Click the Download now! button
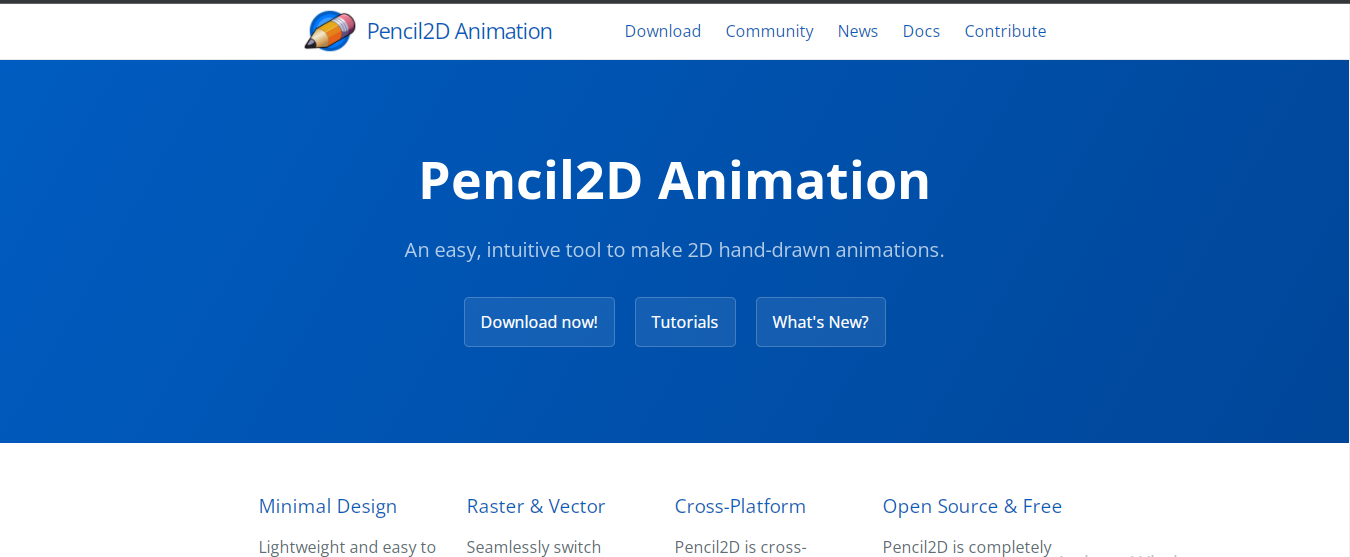Screen dimensions: 1350x557 tap(539, 322)
